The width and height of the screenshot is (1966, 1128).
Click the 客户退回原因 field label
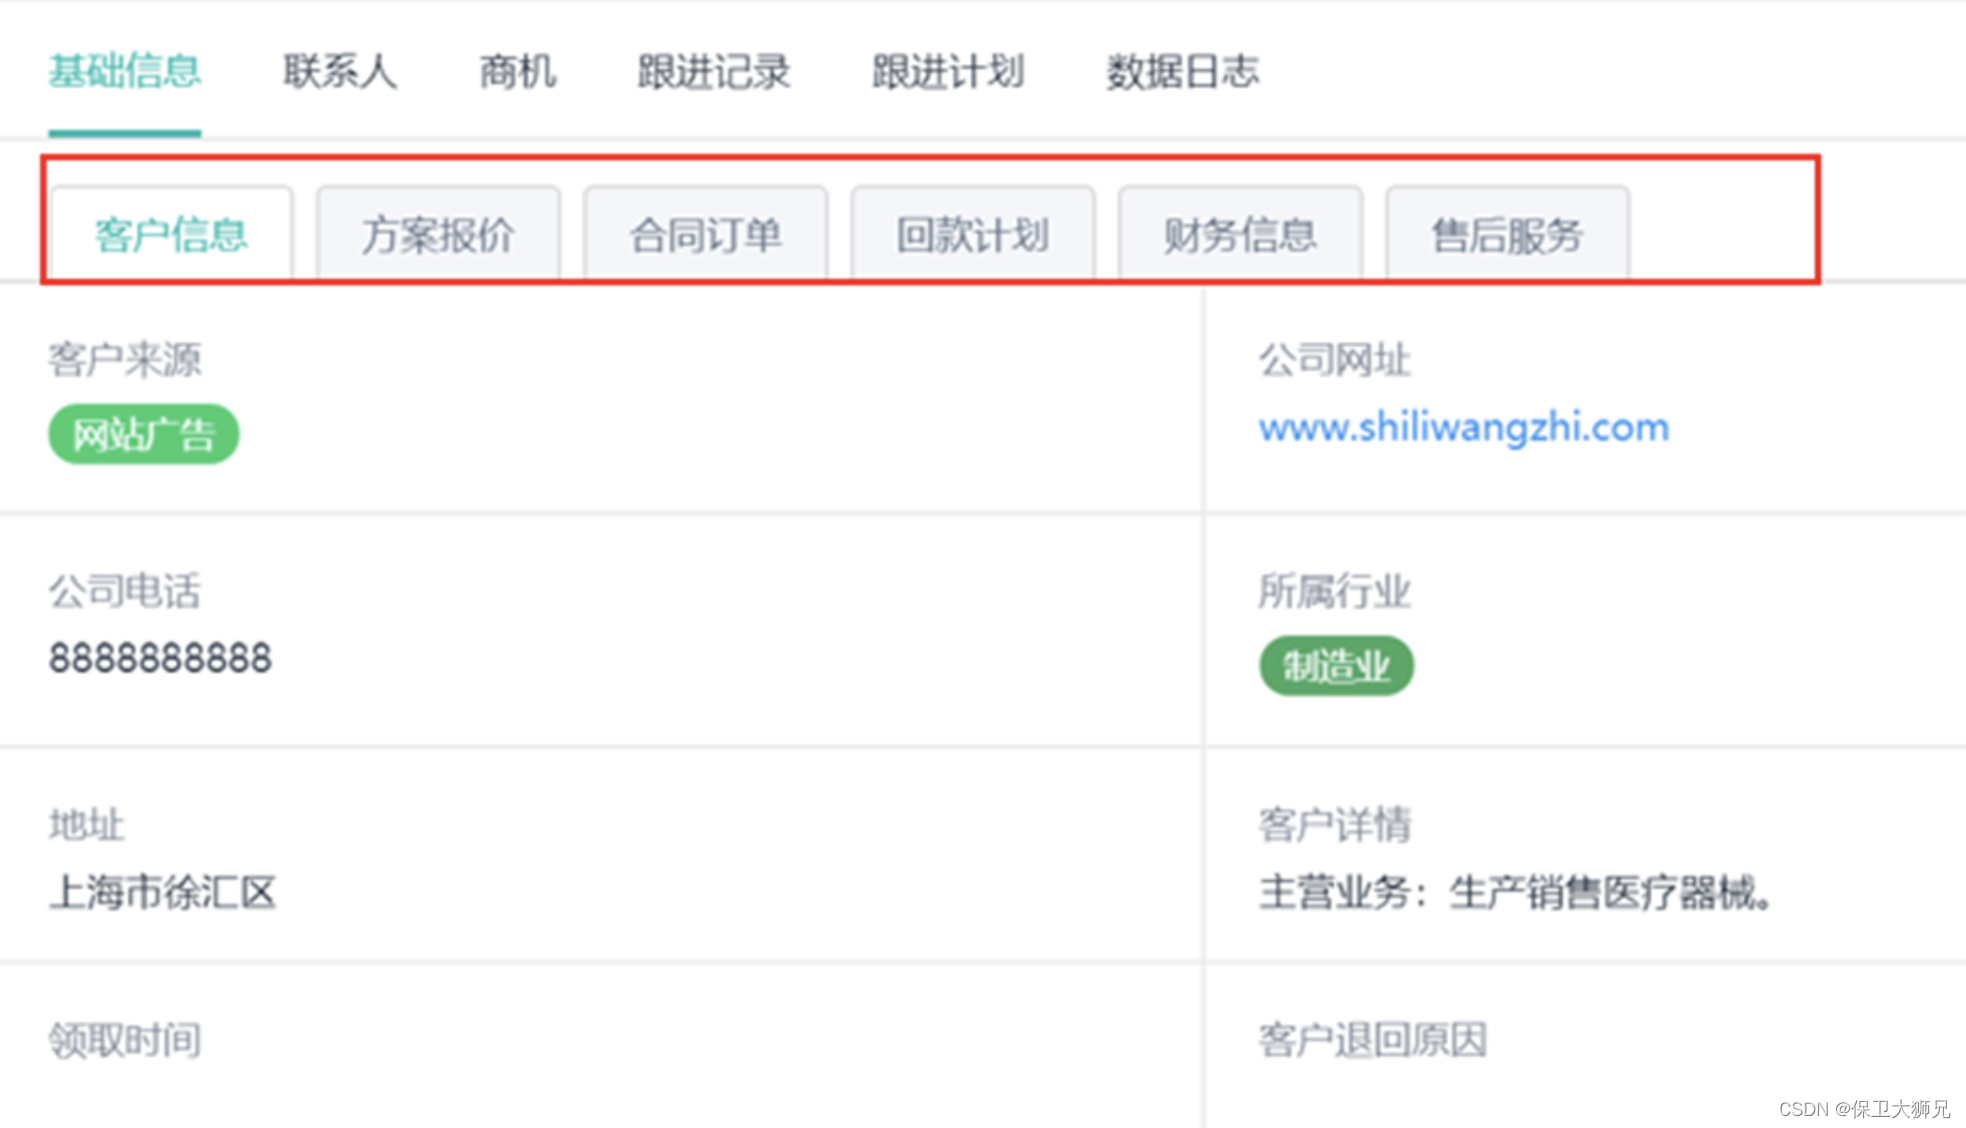(1372, 1041)
